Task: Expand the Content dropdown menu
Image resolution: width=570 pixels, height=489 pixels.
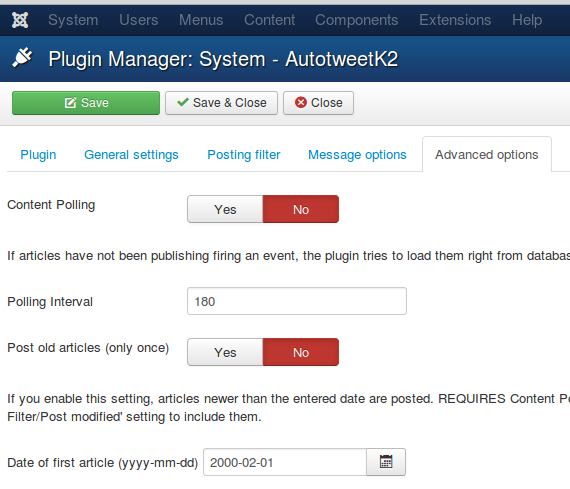Action: point(269,20)
